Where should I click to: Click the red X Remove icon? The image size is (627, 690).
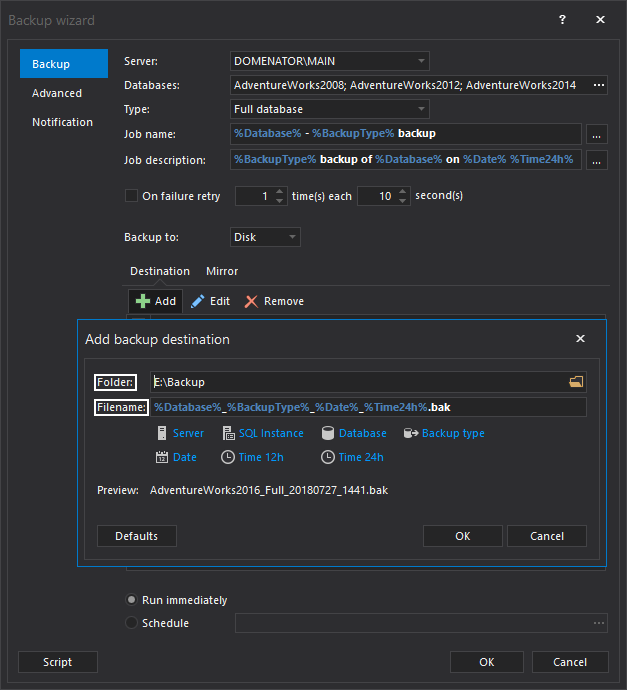click(x=251, y=301)
